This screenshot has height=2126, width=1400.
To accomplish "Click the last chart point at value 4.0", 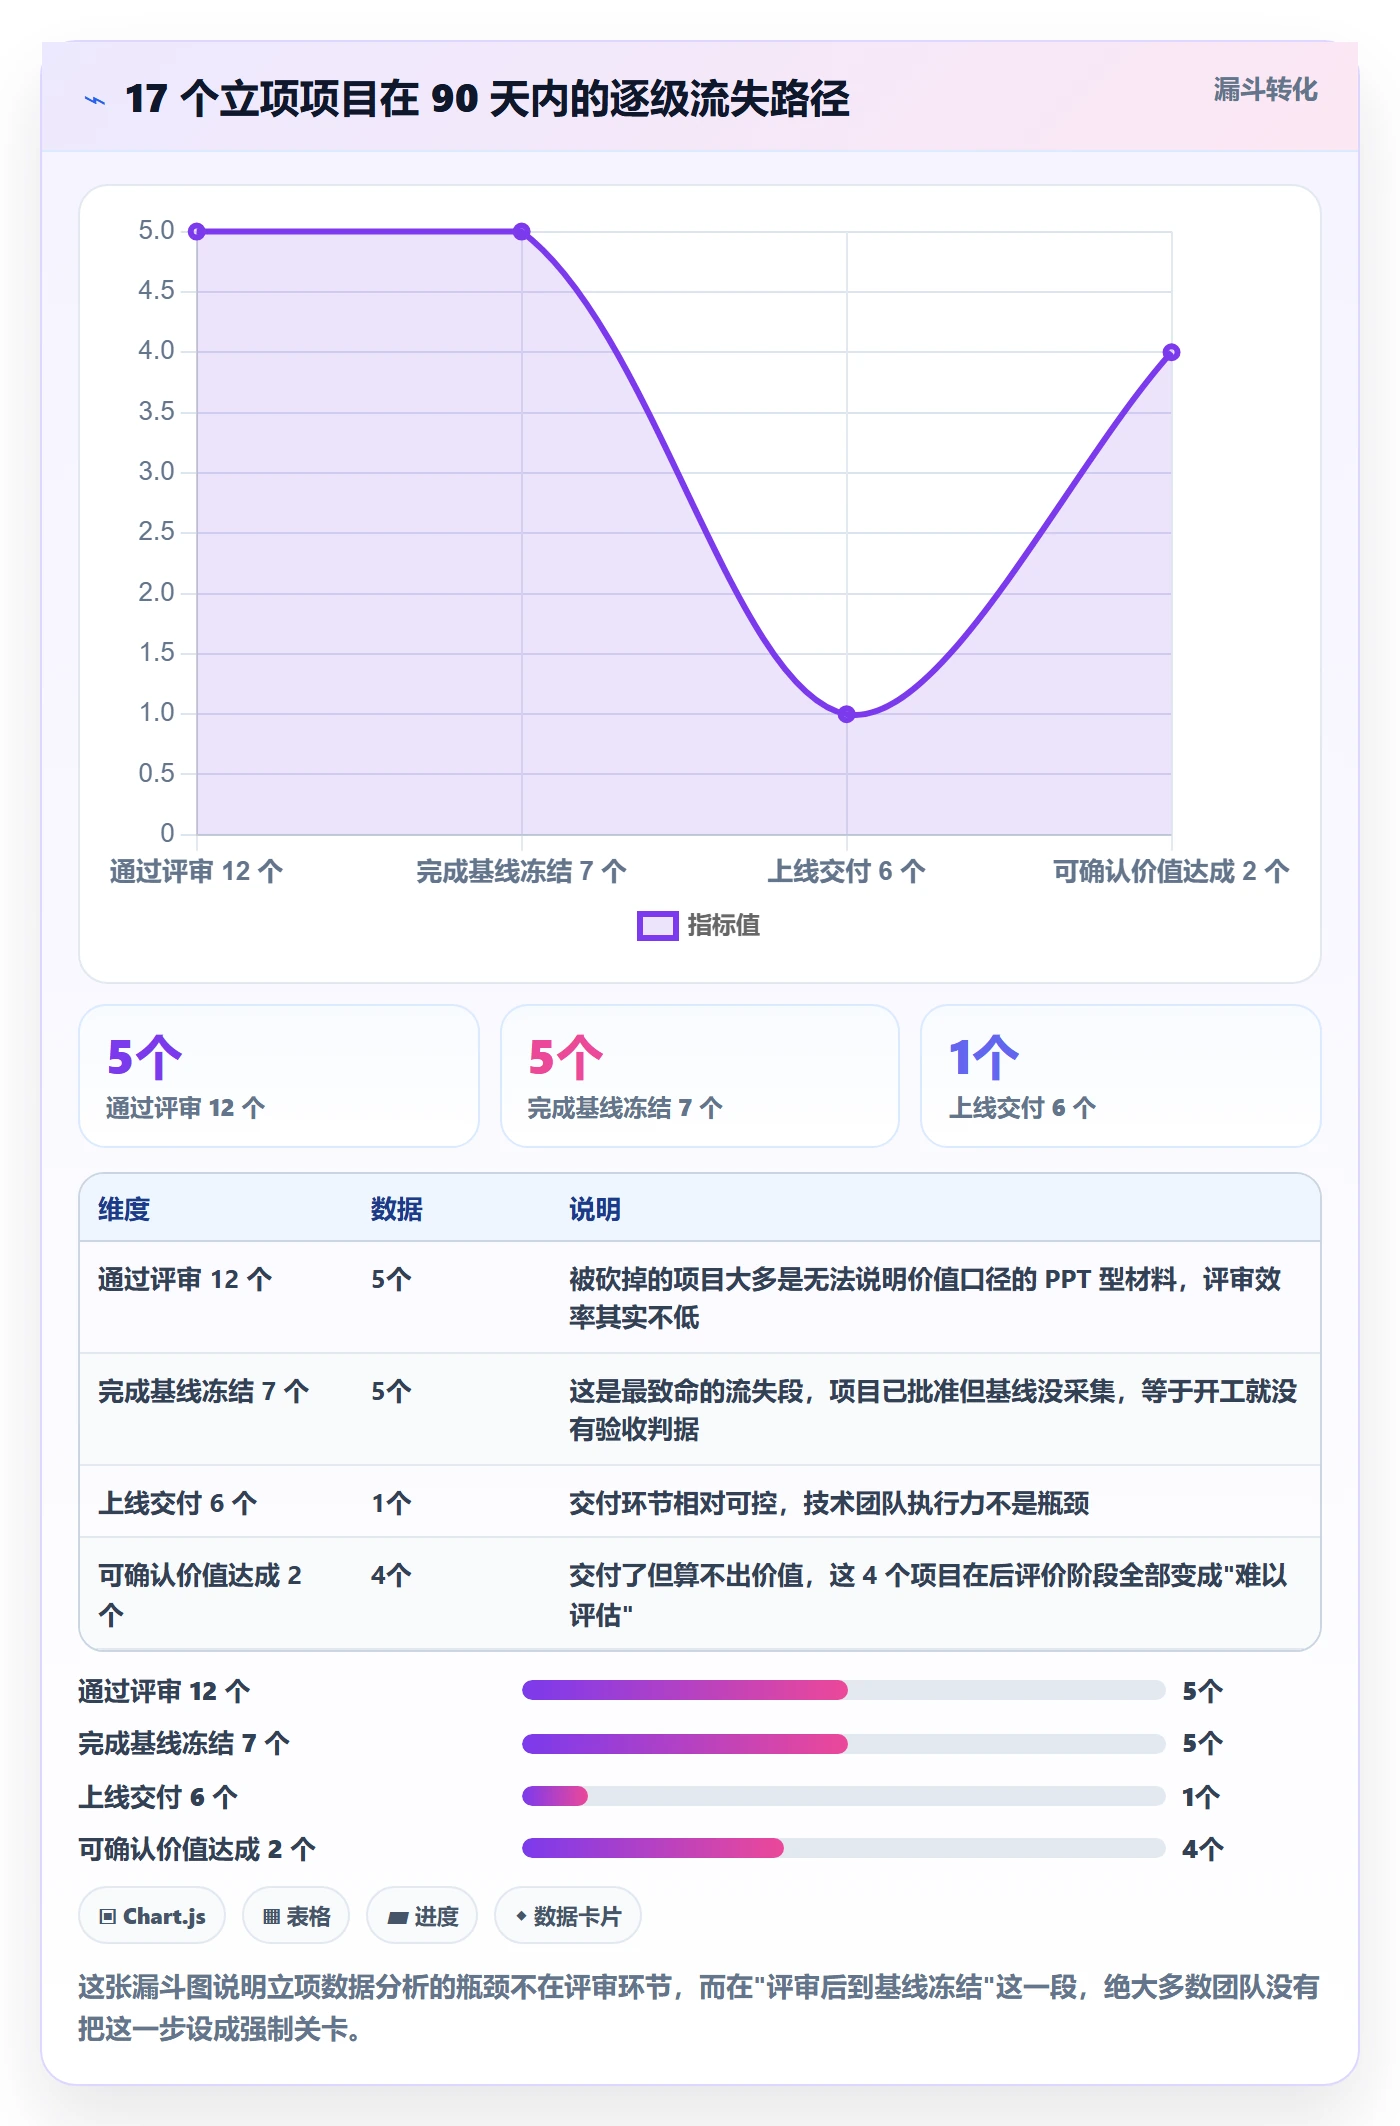I will (1172, 352).
